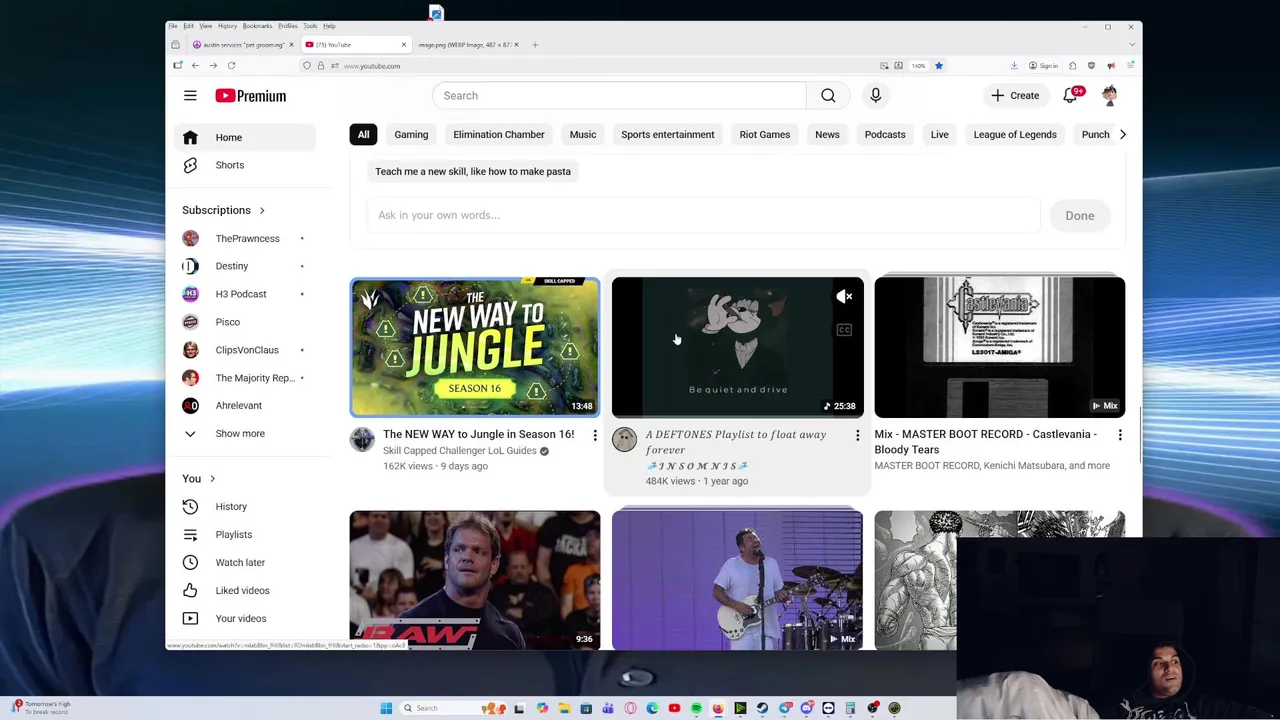Click the search magnifier button
Screen dimensions: 1280x720
click(x=828, y=95)
